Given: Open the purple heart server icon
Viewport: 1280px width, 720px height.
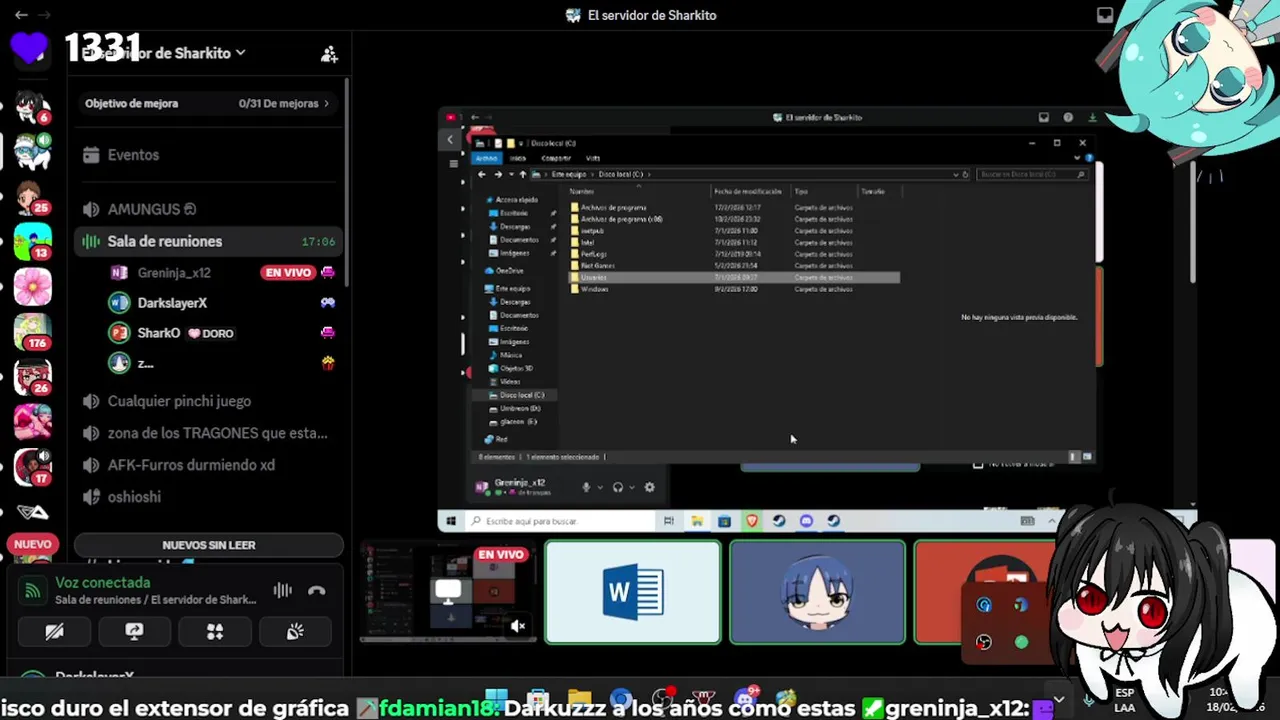Looking at the screenshot, I should [30, 48].
